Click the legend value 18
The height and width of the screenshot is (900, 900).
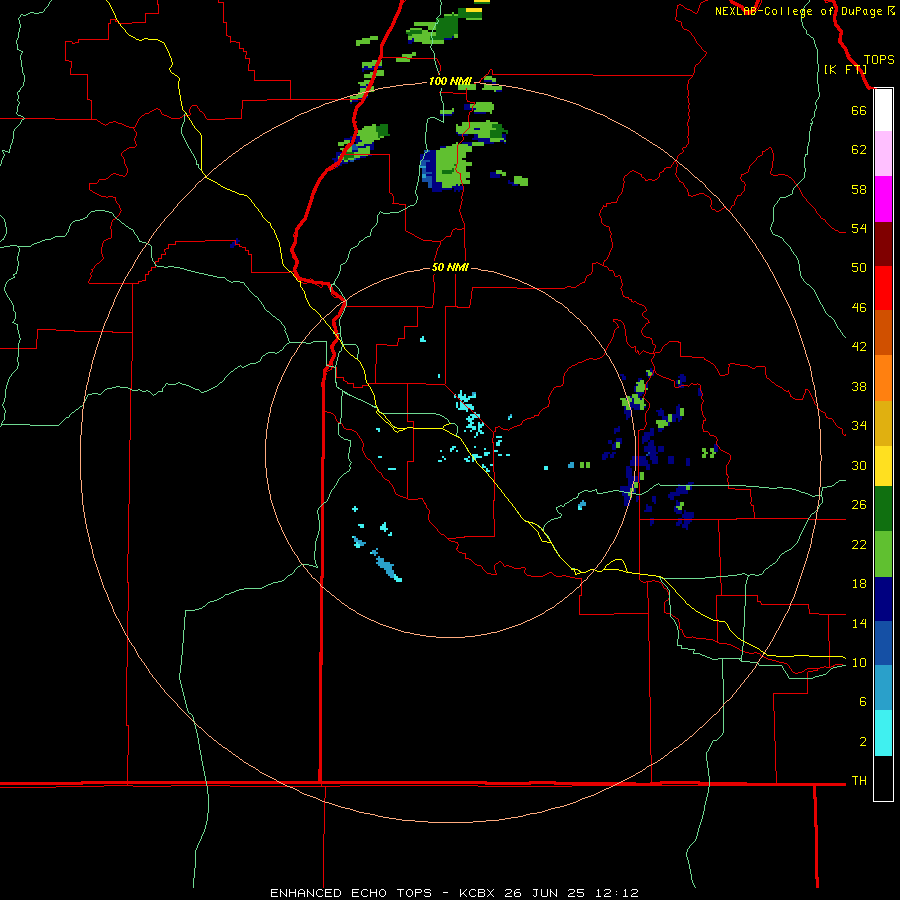(859, 584)
